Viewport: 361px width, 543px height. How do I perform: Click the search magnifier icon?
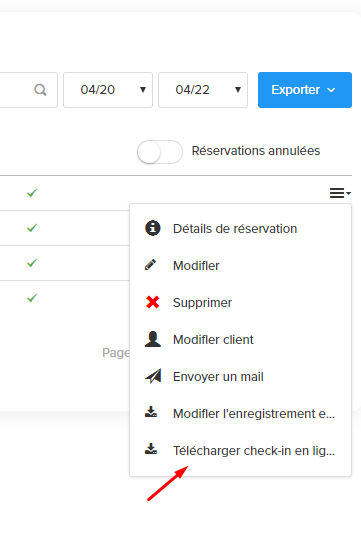click(40, 90)
